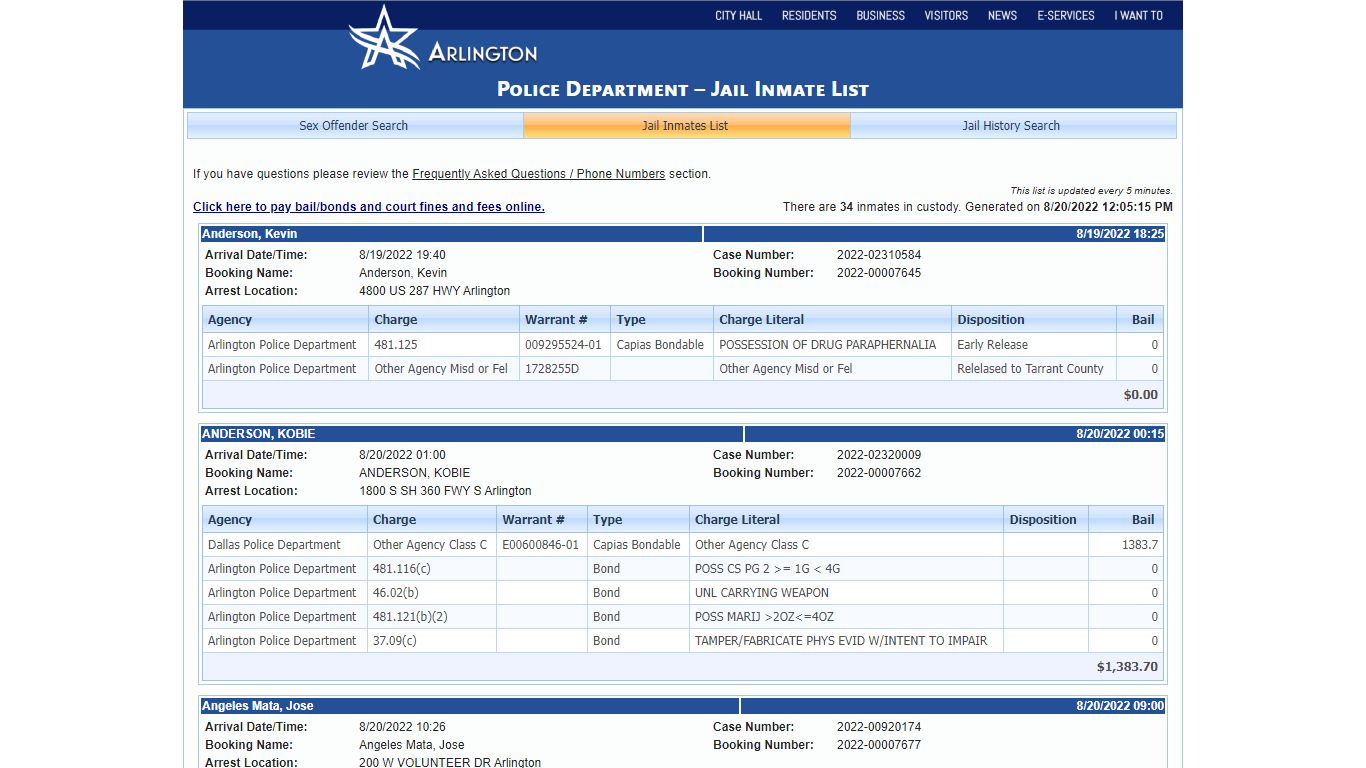Open the RESIDENTS menu
Screen dimensions: 1366x768
809,15
